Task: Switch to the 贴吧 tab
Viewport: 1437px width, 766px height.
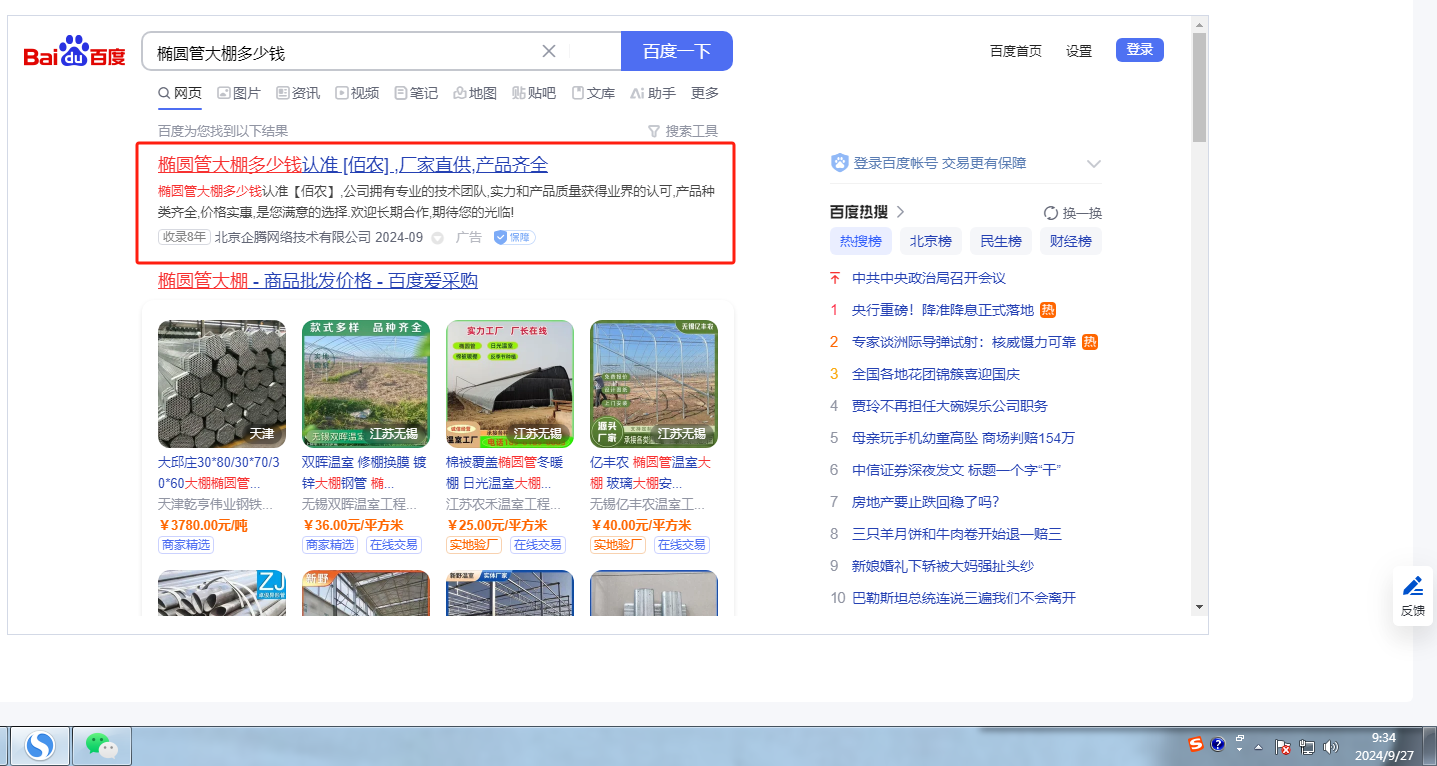Action: pyautogui.click(x=534, y=93)
